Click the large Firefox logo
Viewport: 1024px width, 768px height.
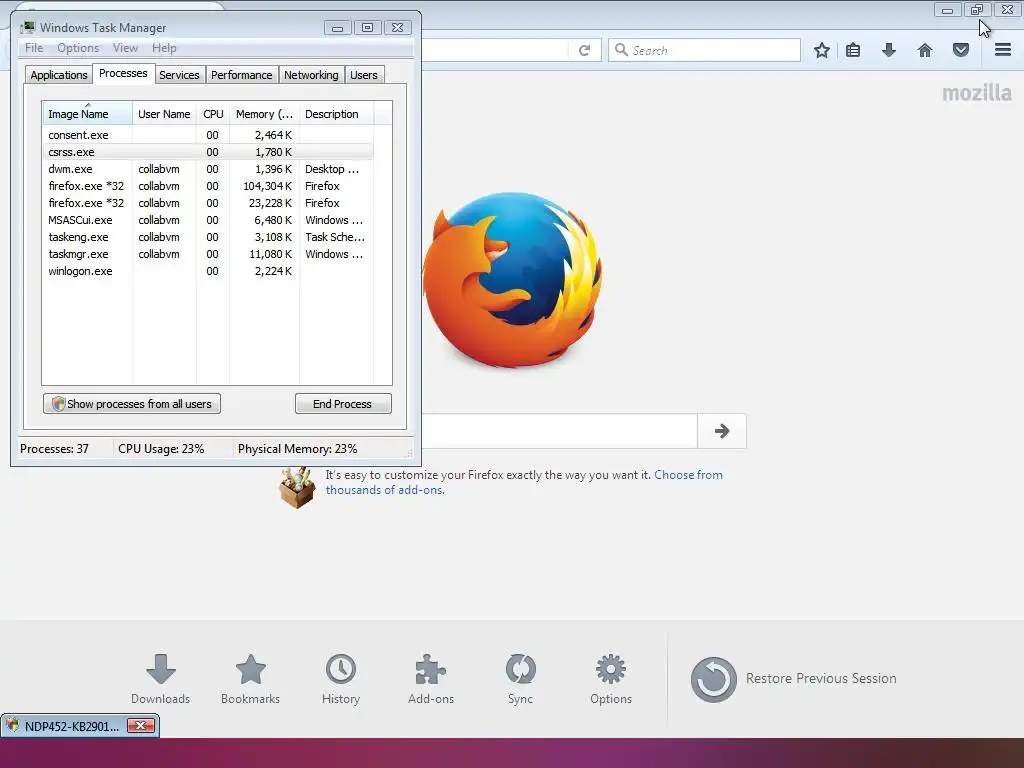[x=513, y=280]
